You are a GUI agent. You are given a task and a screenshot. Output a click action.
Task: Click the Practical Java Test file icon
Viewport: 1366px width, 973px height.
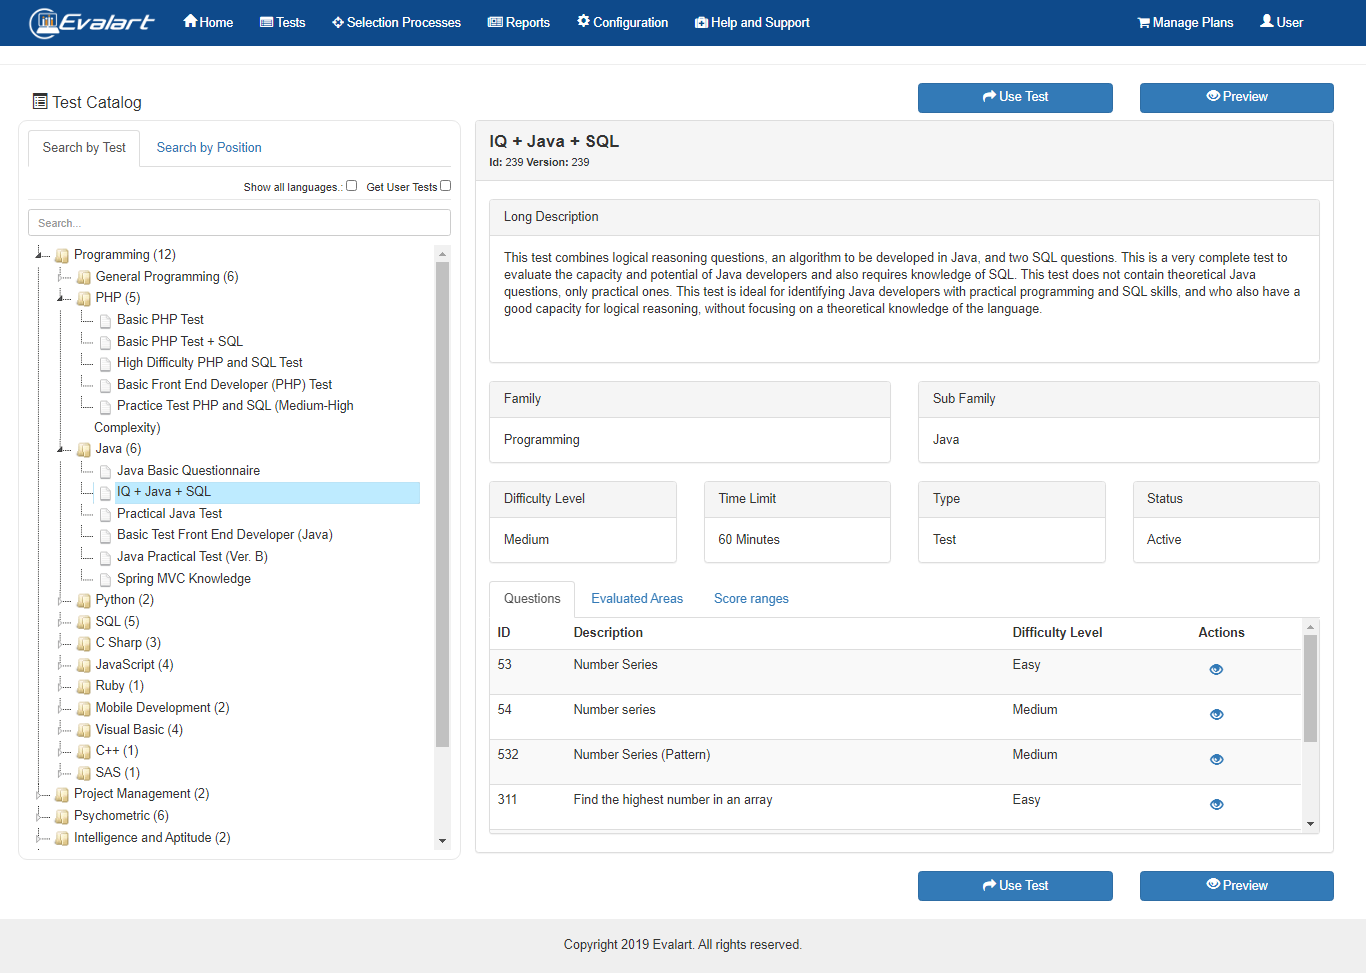click(105, 515)
